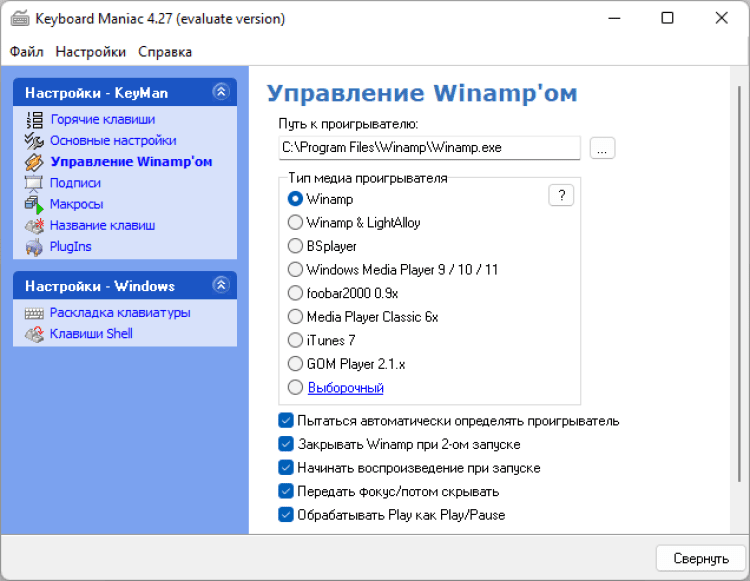This screenshot has height=581, width=750.
Task: Select Windows Media Player 9 / 10 / 11
Action: click(295, 270)
